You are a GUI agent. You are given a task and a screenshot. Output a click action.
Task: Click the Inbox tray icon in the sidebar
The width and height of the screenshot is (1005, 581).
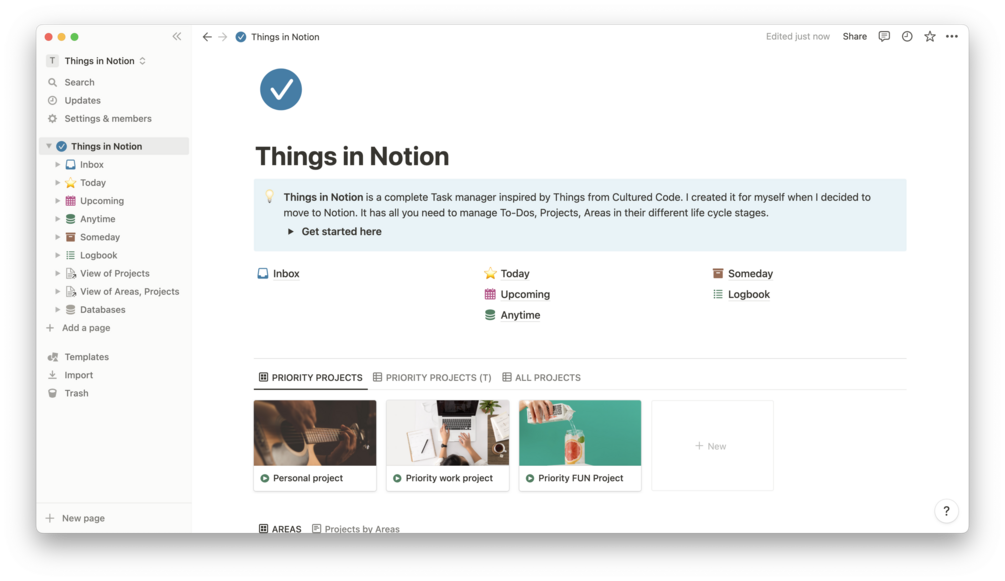click(x=71, y=165)
